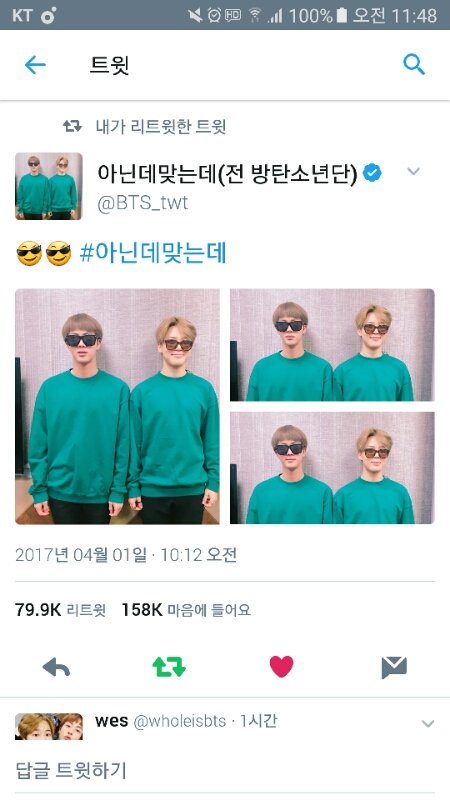Open the search magnifier icon
The height and width of the screenshot is (800, 450).
[414, 65]
